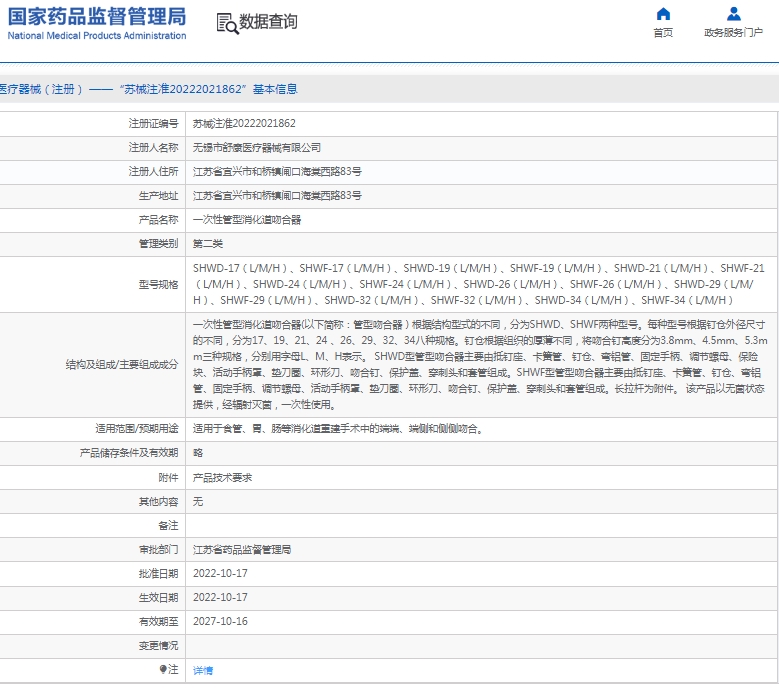Screen dimensions: 779x689
Task: Click expiry date 2027-10-16
Action: point(220,621)
